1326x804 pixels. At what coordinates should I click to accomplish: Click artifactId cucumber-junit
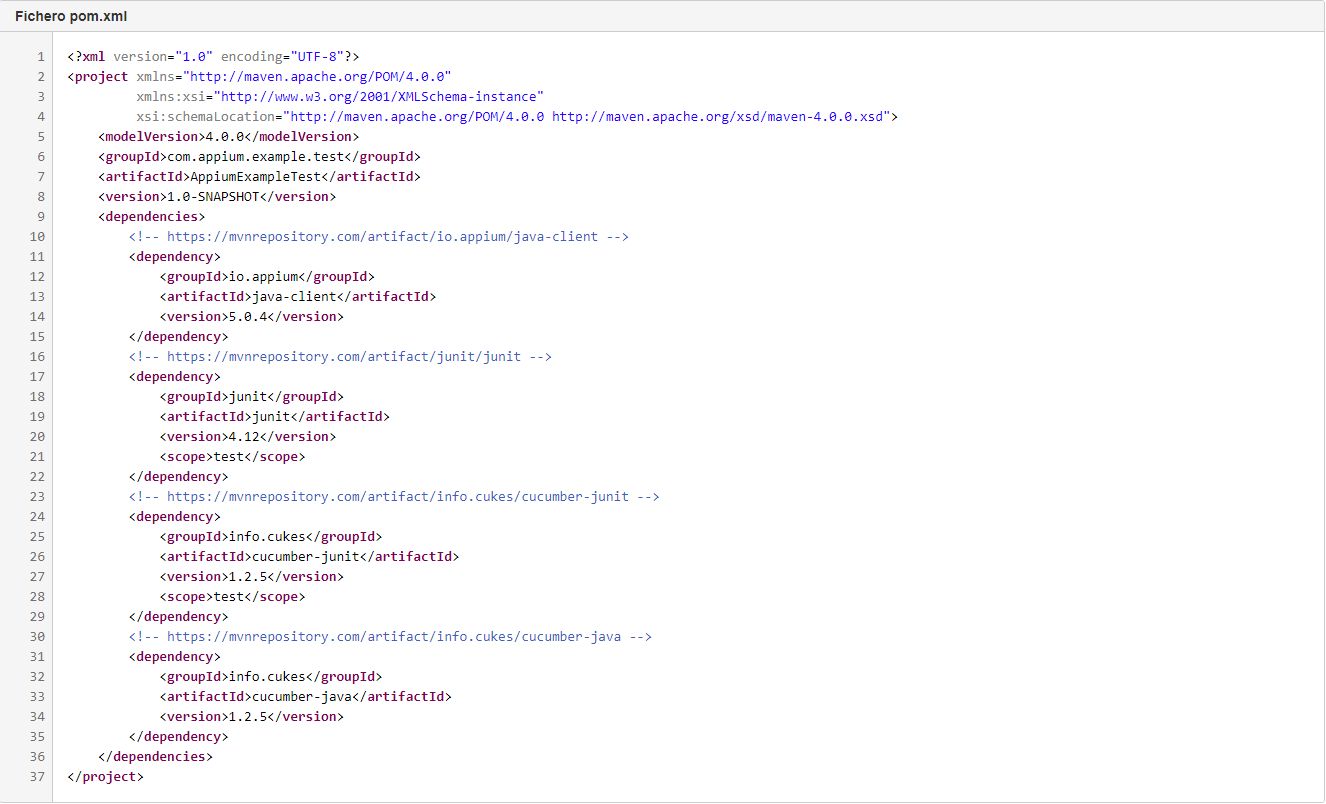click(309, 556)
